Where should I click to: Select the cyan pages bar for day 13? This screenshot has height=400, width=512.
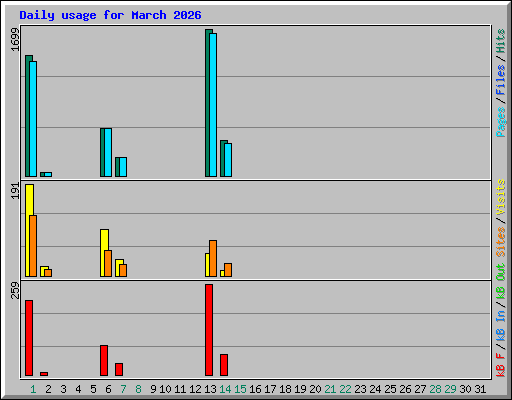pos(213,105)
